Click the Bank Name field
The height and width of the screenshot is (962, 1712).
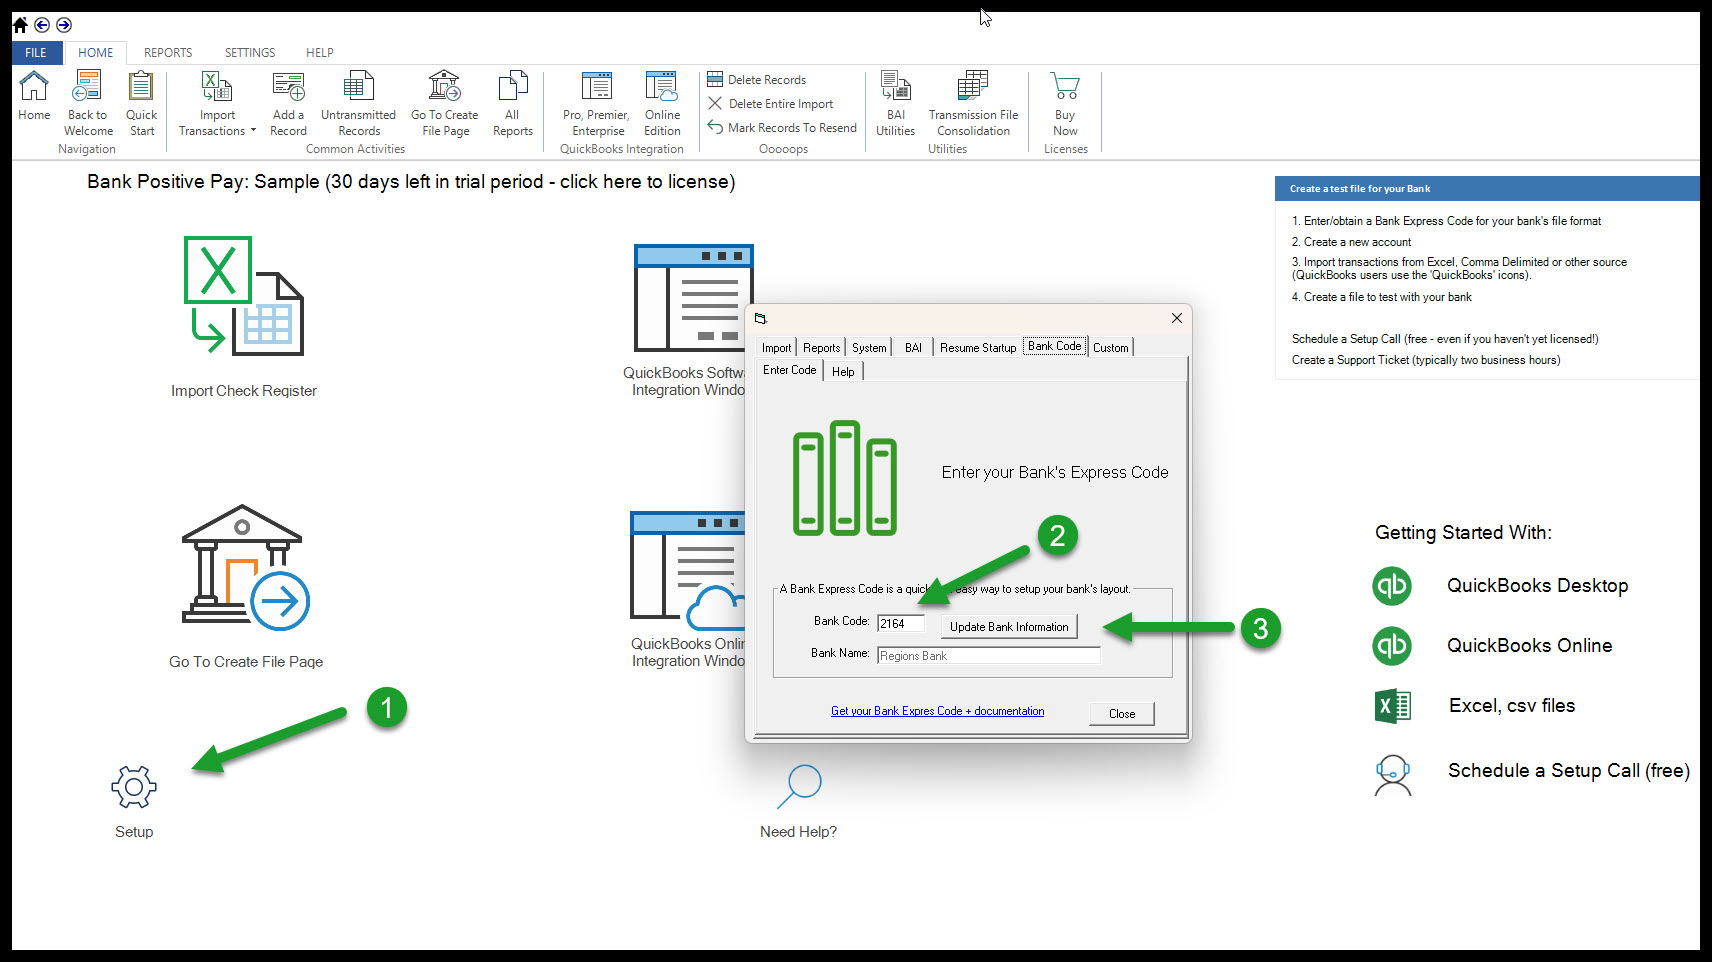pos(989,656)
